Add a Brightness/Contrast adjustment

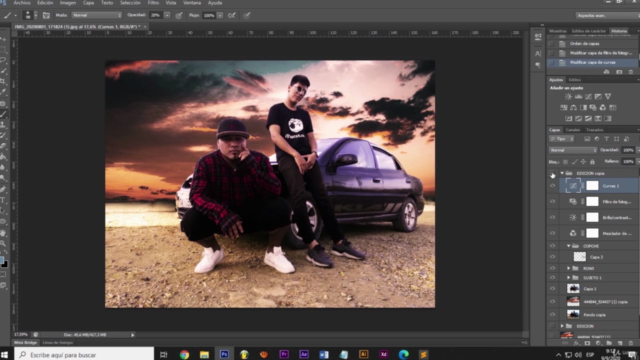pyautogui.click(x=568, y=97)
